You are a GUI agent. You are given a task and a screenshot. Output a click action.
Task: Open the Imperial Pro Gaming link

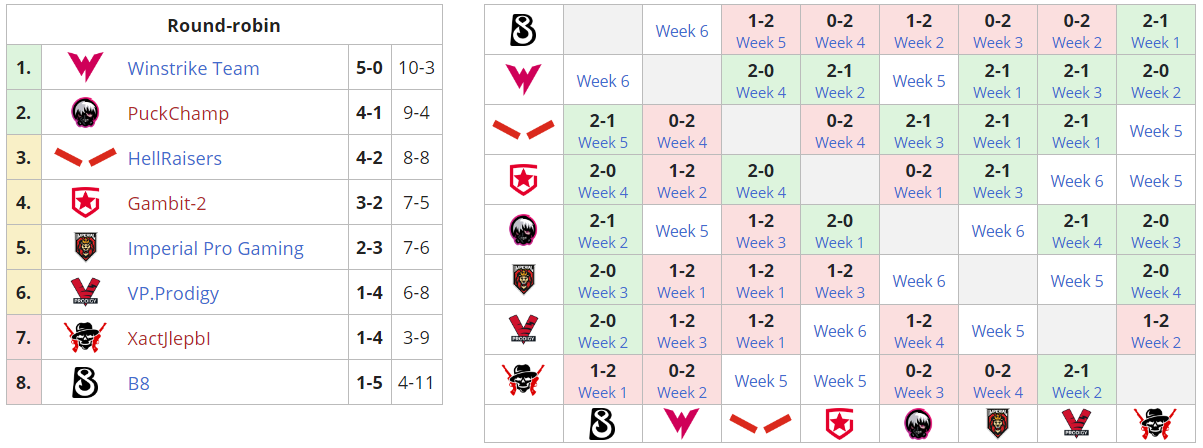coord(215,249)
